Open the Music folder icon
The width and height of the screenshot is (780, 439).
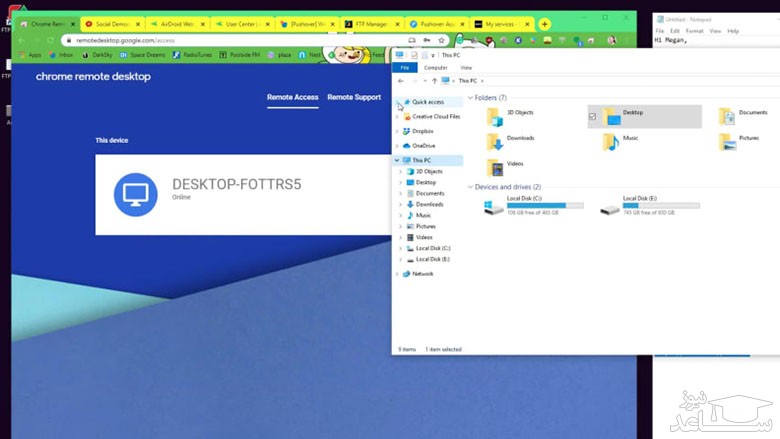point(611,142)
